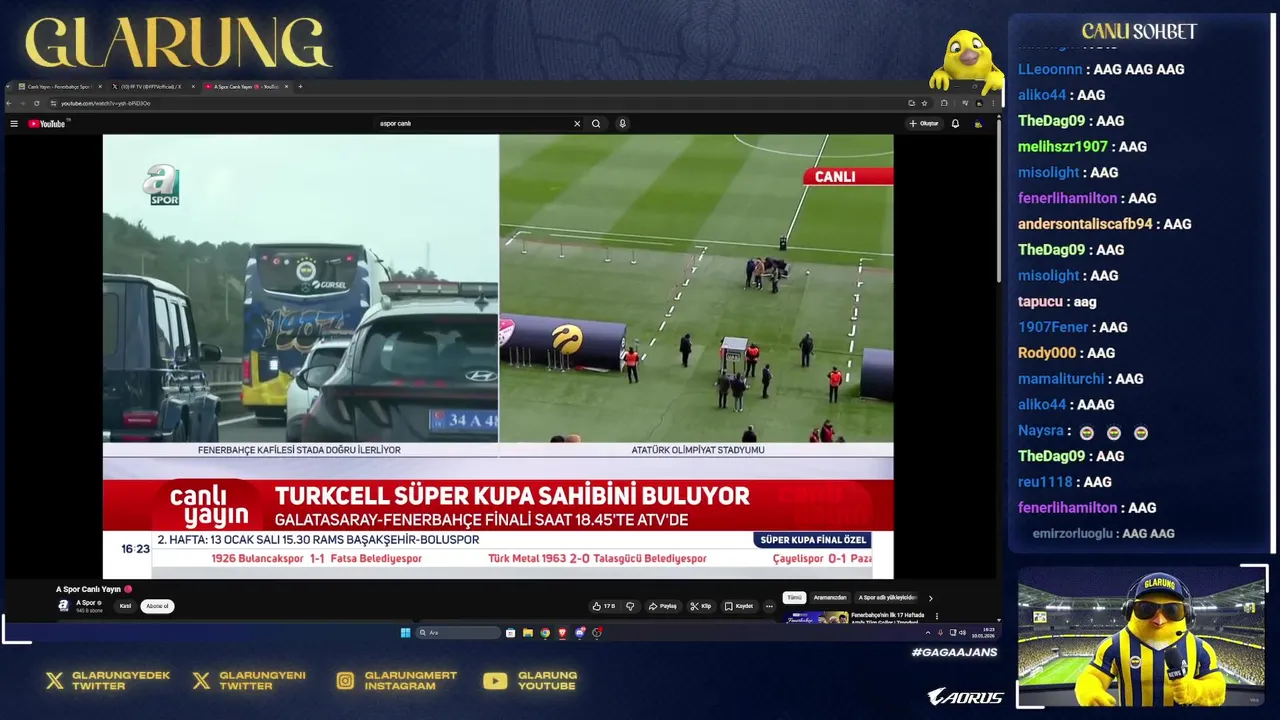Switch to the FF TV X tab
1280x720 pixels.
tap(151, 87)
